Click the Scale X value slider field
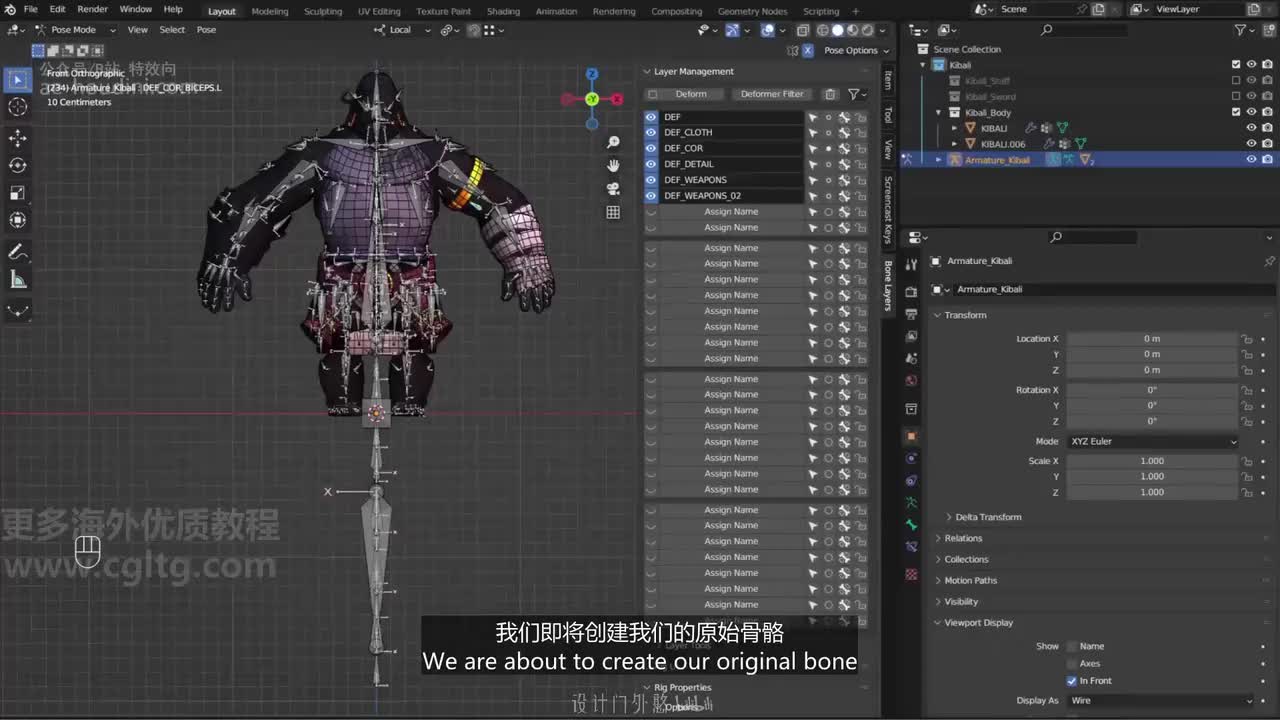Viewport: 1280px width, 720px height. tap(1152, 461)
